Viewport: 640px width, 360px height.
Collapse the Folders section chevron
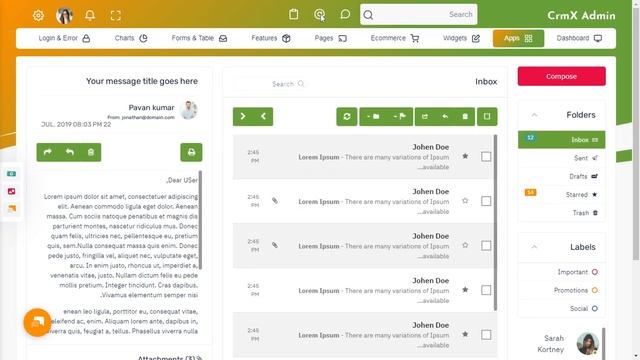point(534,115)
